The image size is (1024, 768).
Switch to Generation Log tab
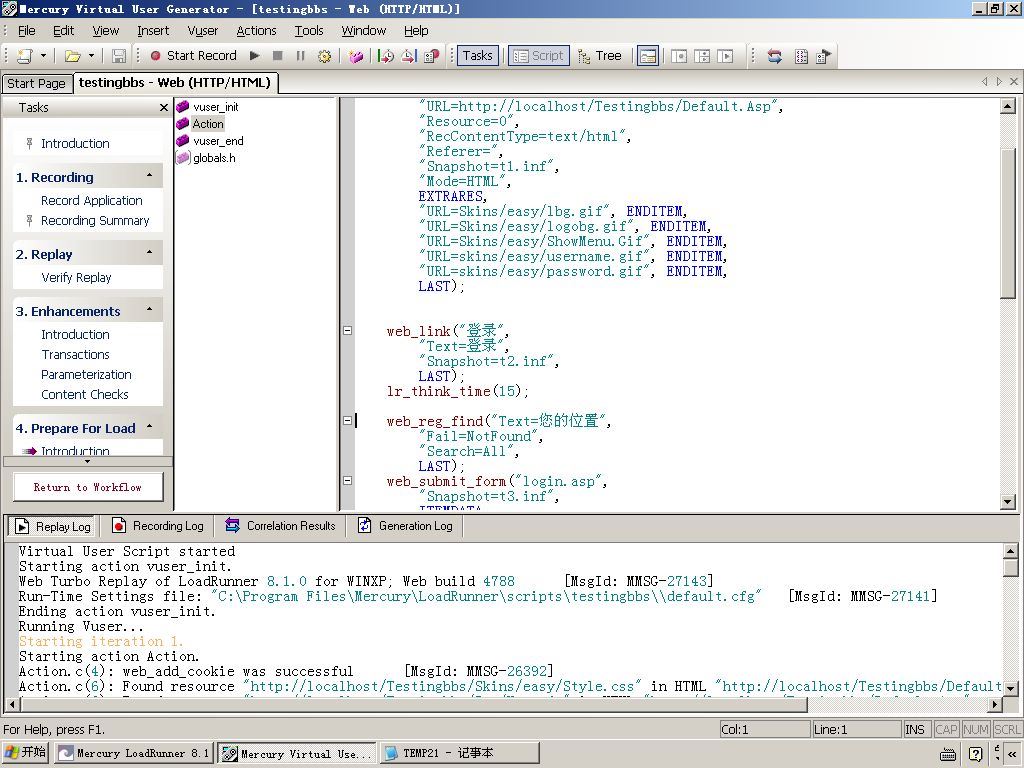click(405, 526)
